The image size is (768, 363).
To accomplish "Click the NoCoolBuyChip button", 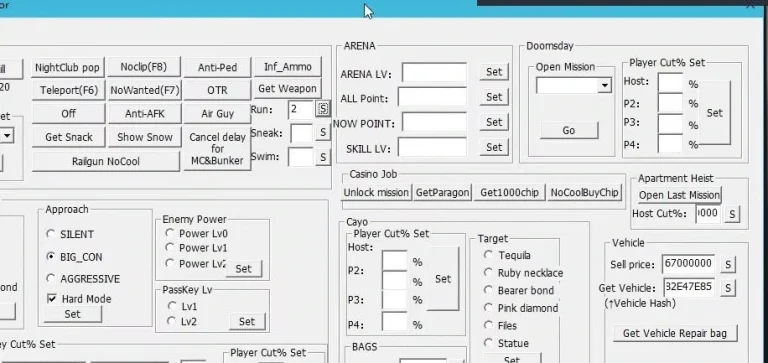I will click(x=584, y=193).
